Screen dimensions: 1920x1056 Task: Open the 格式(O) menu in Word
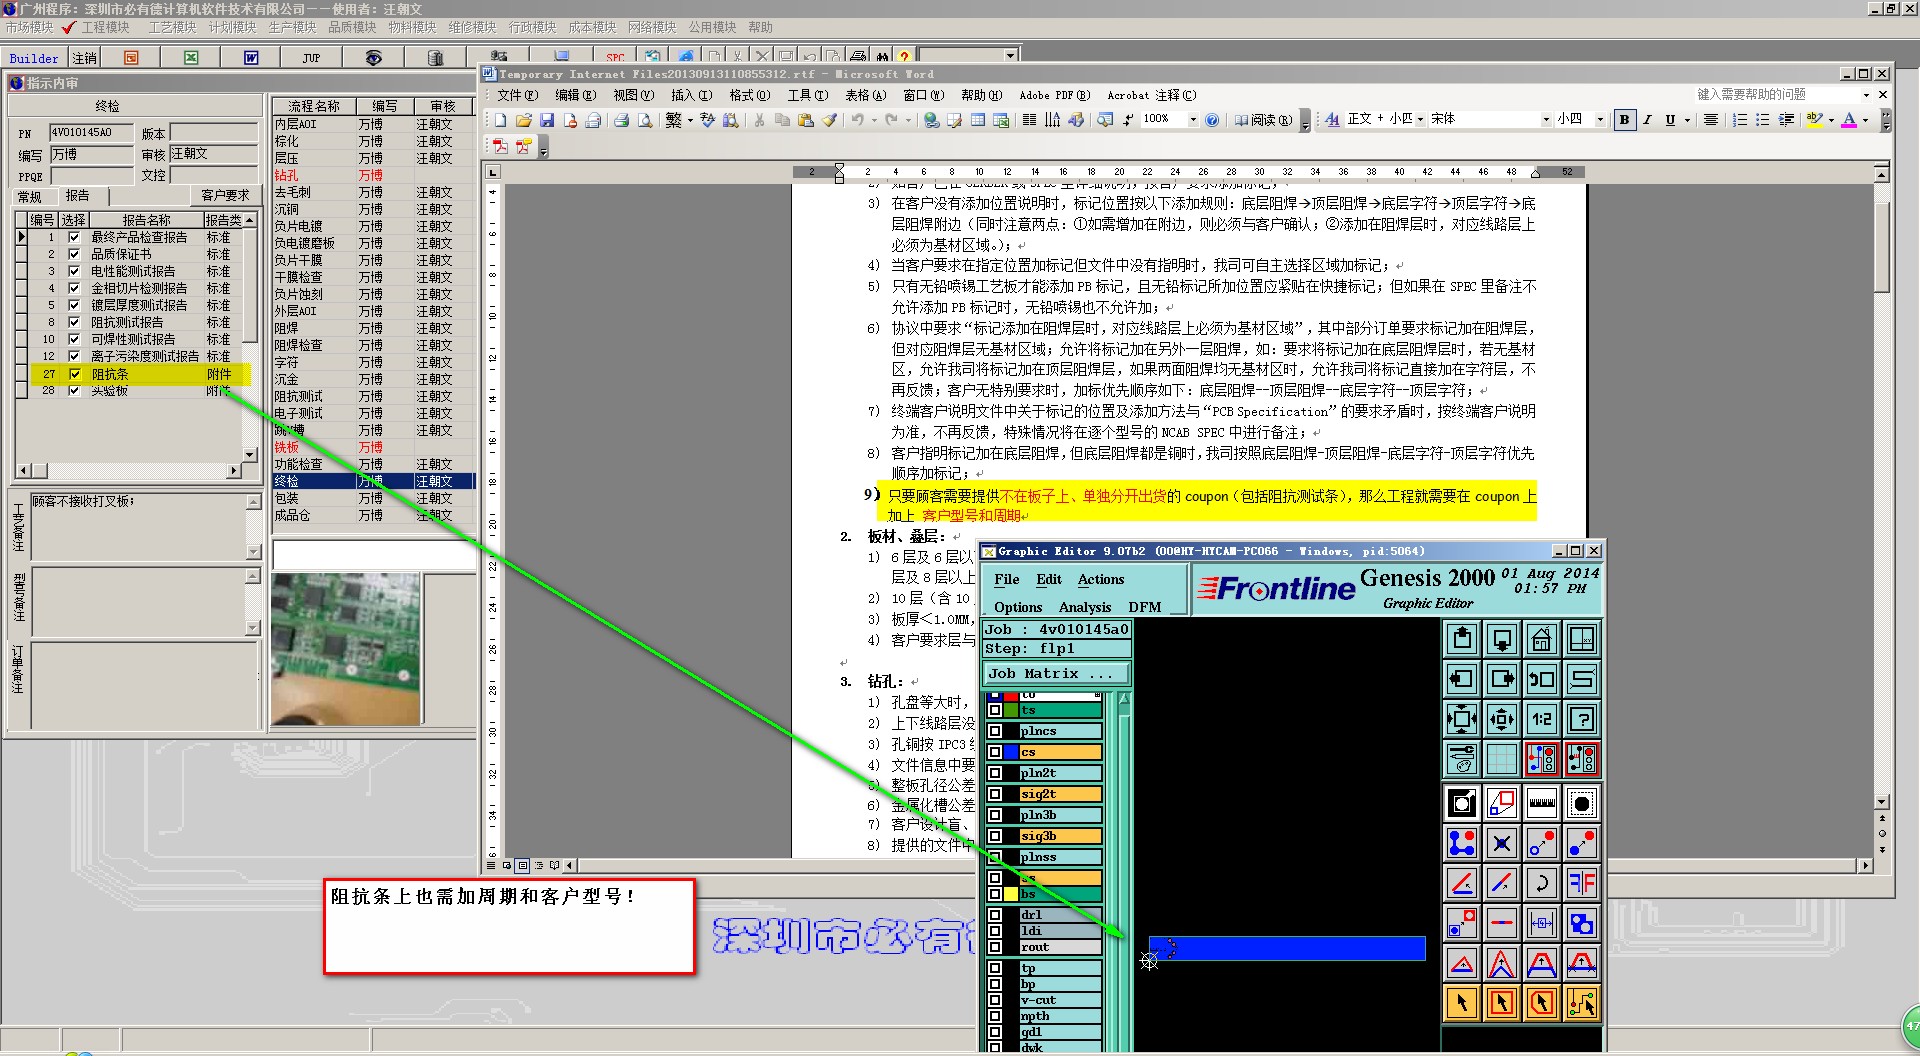click(749, 95)
